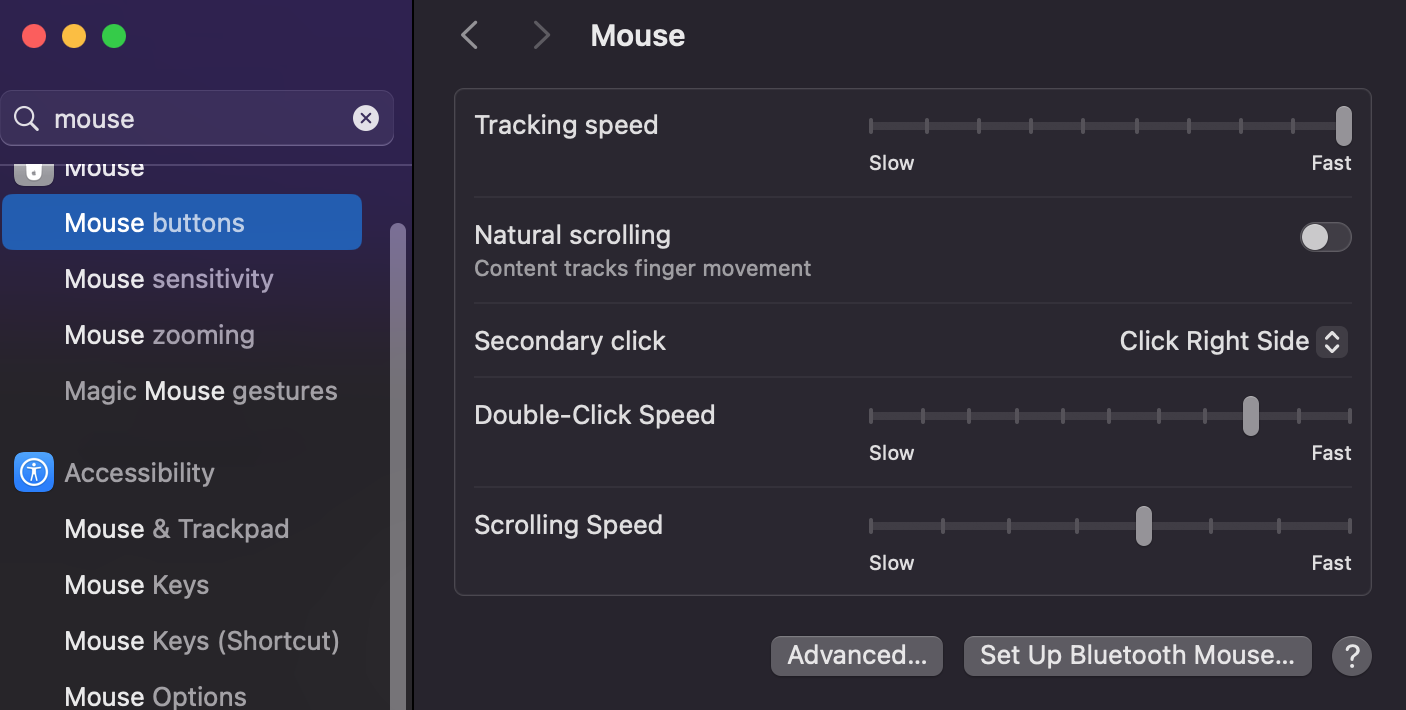Click the Mouse section icon in sidebar
This screenshot has height=710, width=1406.
(34, 173)
